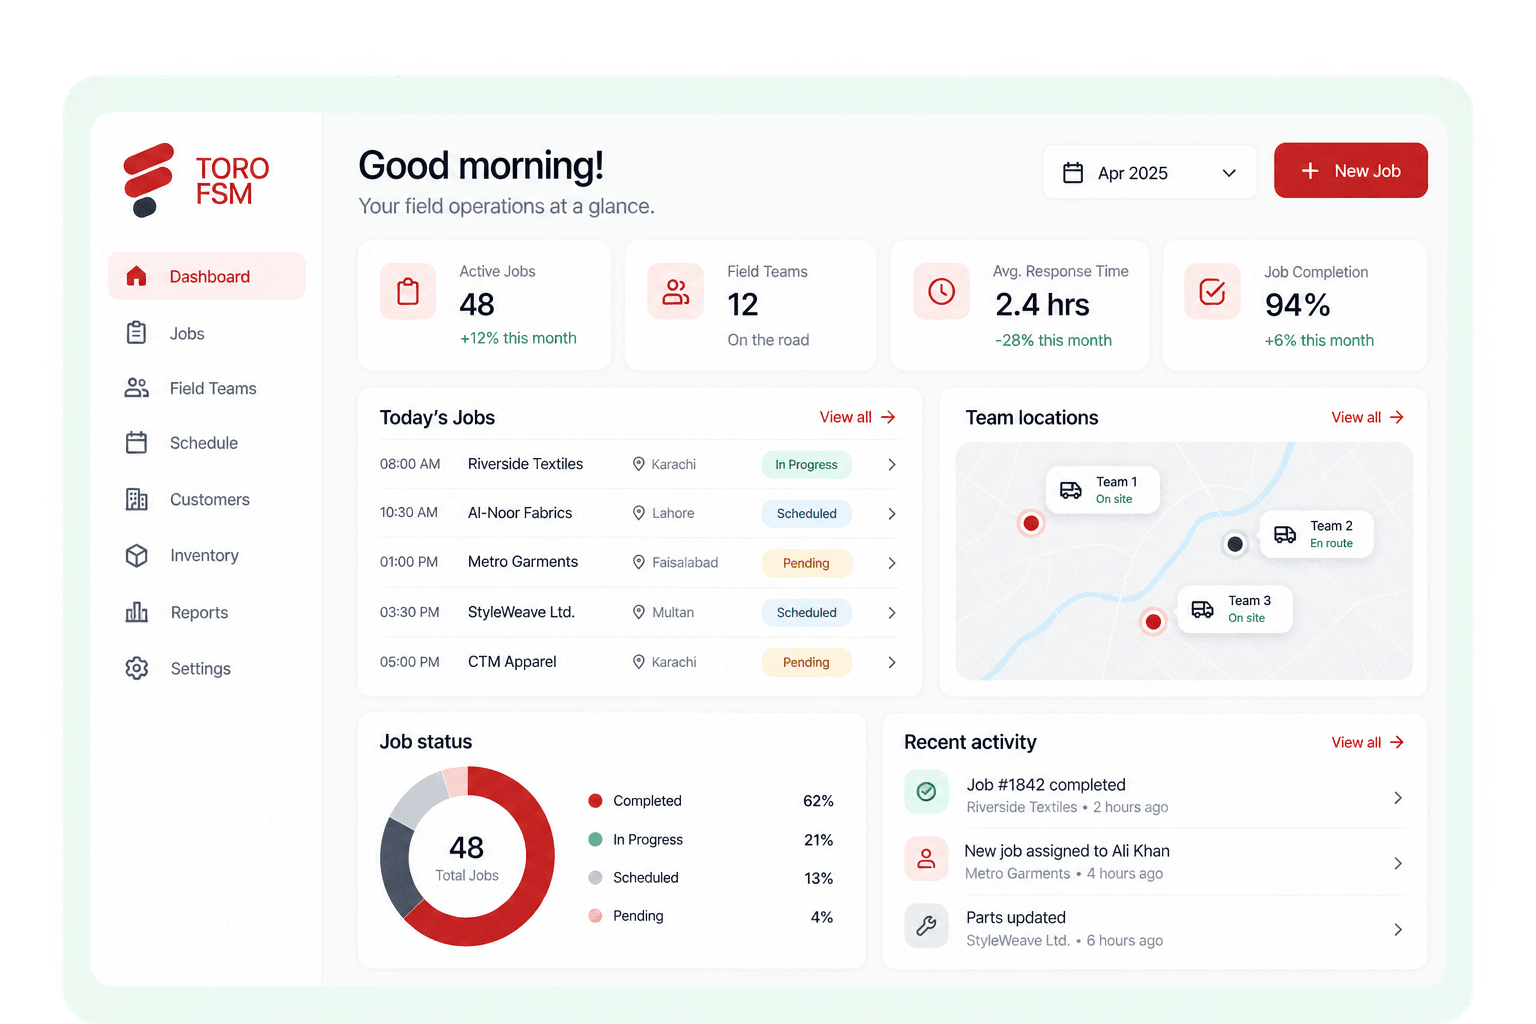
Task: Click the Team 3 truck icon on map
Action: point(1203,609)
